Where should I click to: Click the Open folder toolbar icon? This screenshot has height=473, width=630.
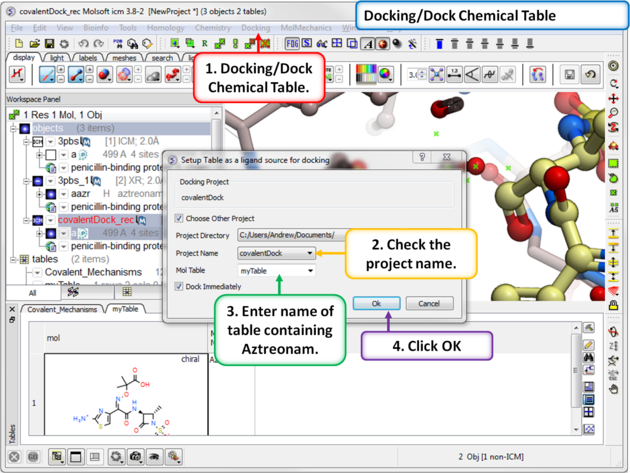(35, 43)
